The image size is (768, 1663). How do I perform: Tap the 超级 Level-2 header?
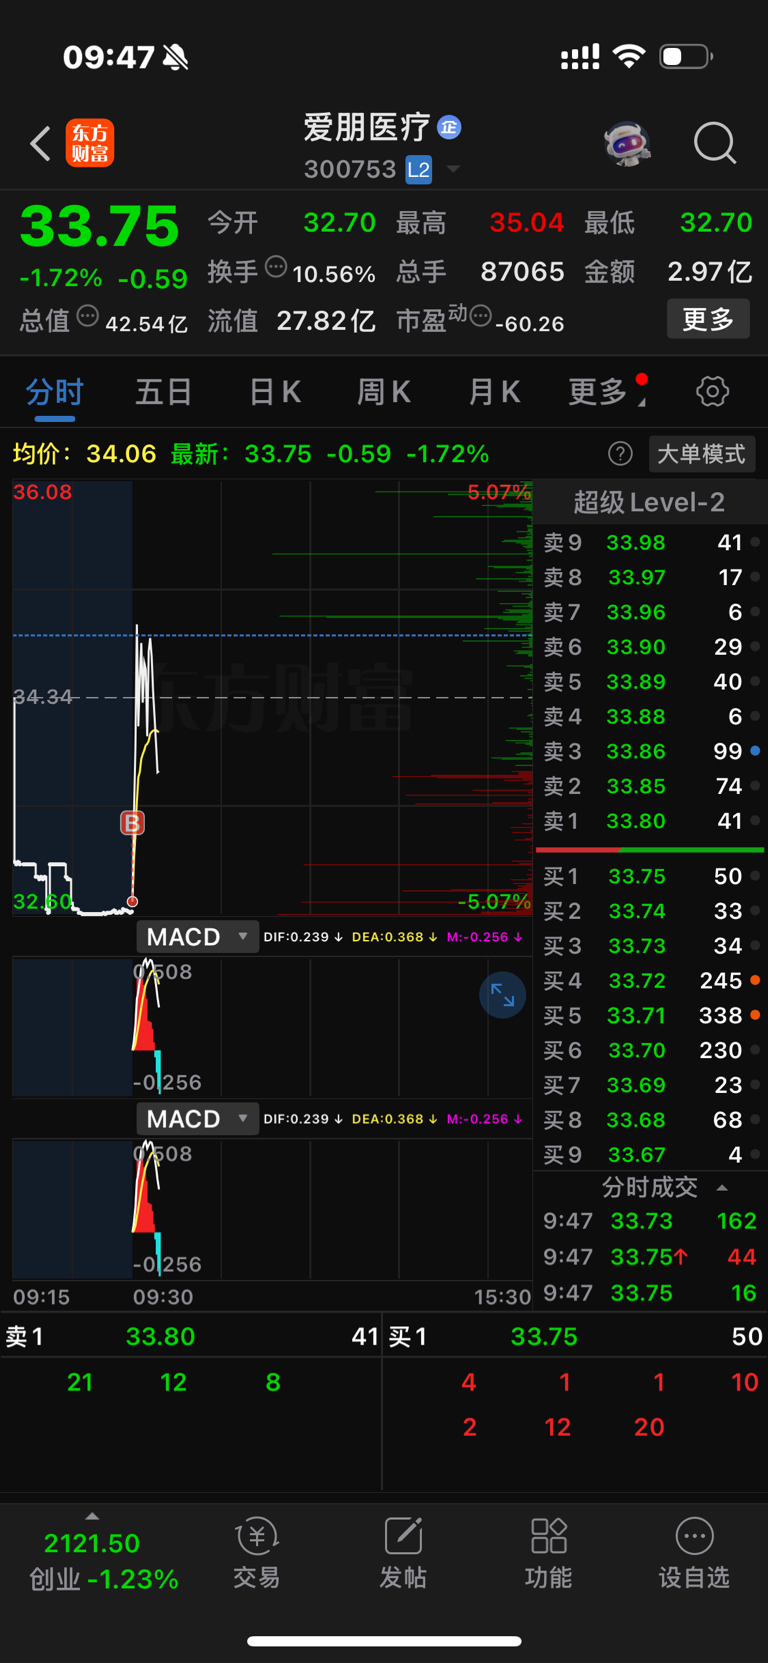pyautogui.click(x=649, y=502)
